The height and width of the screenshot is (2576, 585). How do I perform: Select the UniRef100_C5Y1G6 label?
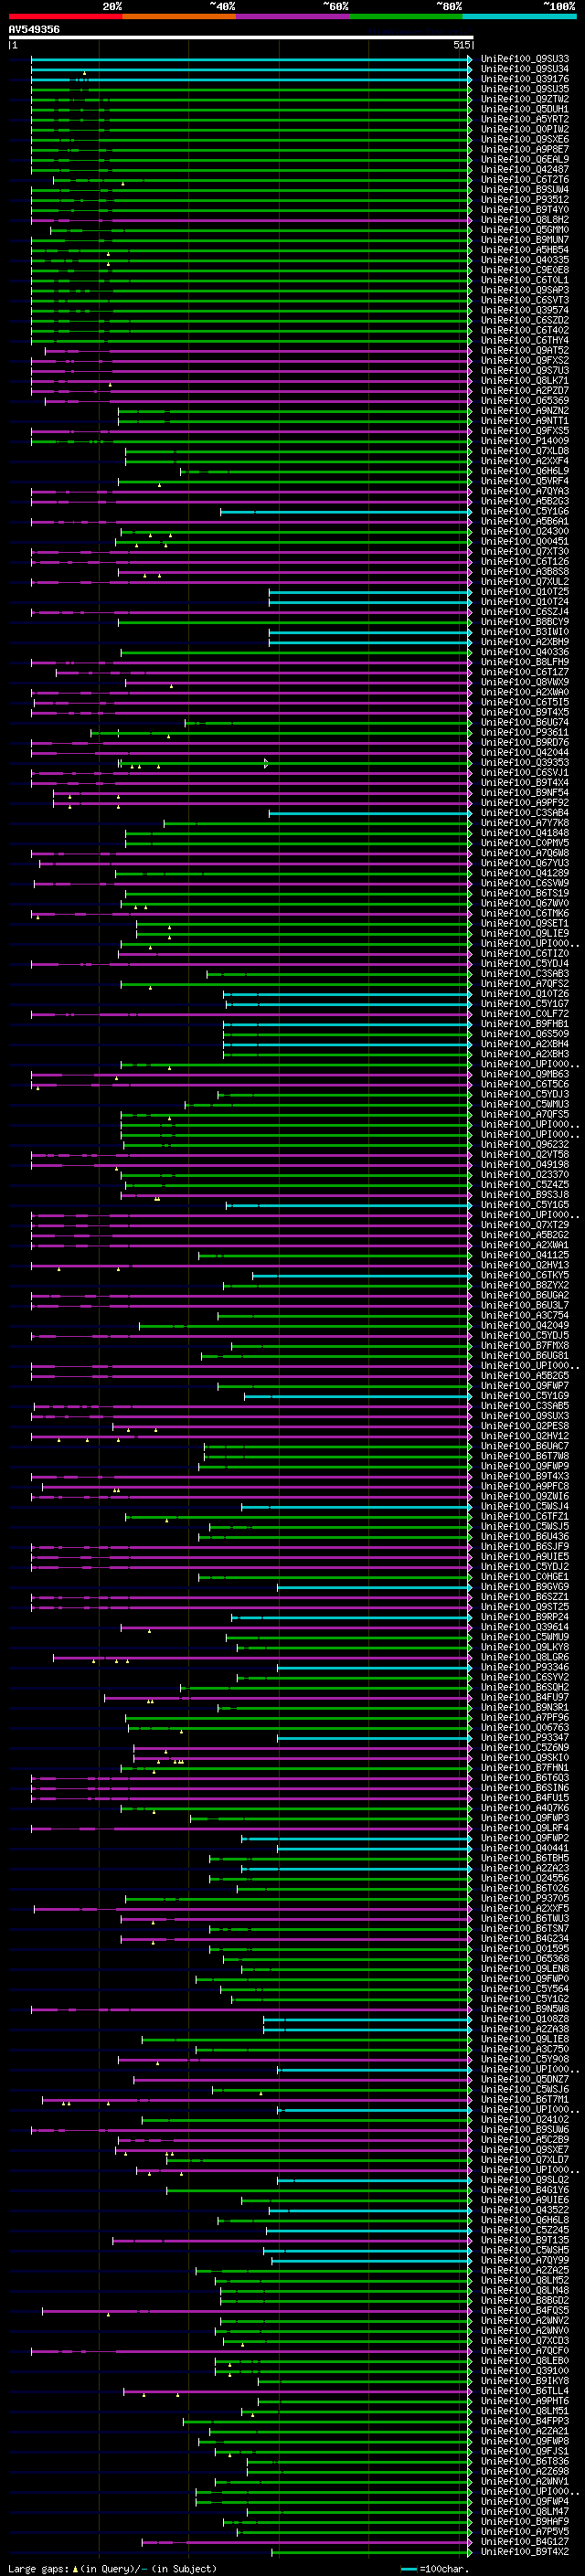click(x=524, y=511)
